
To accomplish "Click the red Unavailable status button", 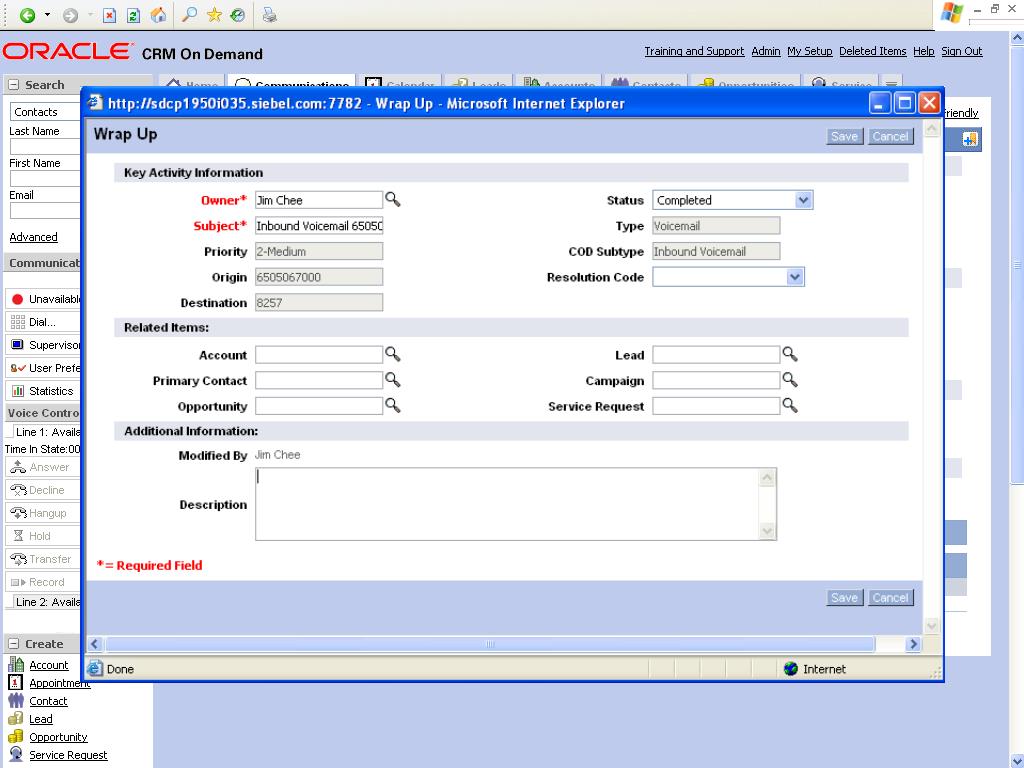I will coord(42,299).
